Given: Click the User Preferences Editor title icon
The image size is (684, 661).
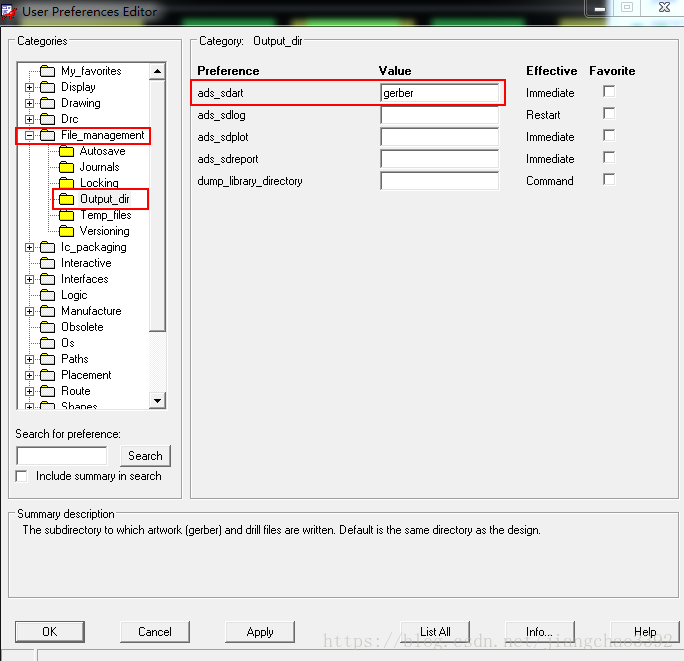Looking at the screenshot, I should 9,11.
